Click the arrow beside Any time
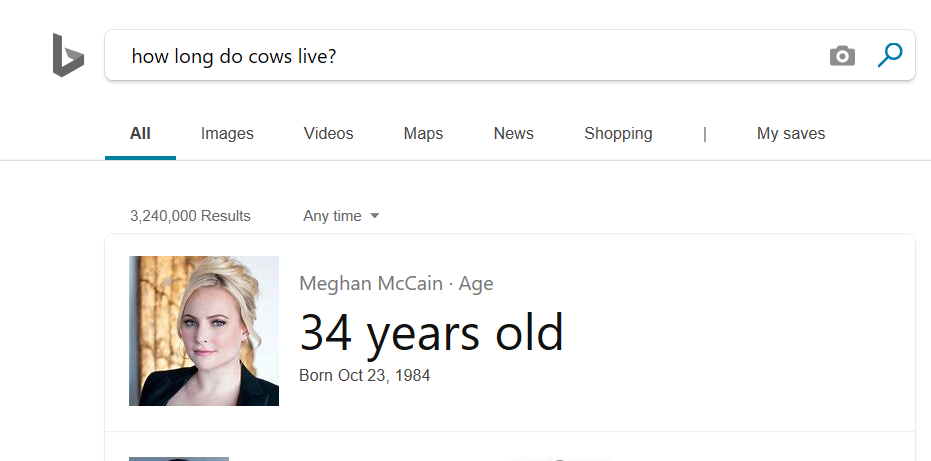 click(375, 216)
